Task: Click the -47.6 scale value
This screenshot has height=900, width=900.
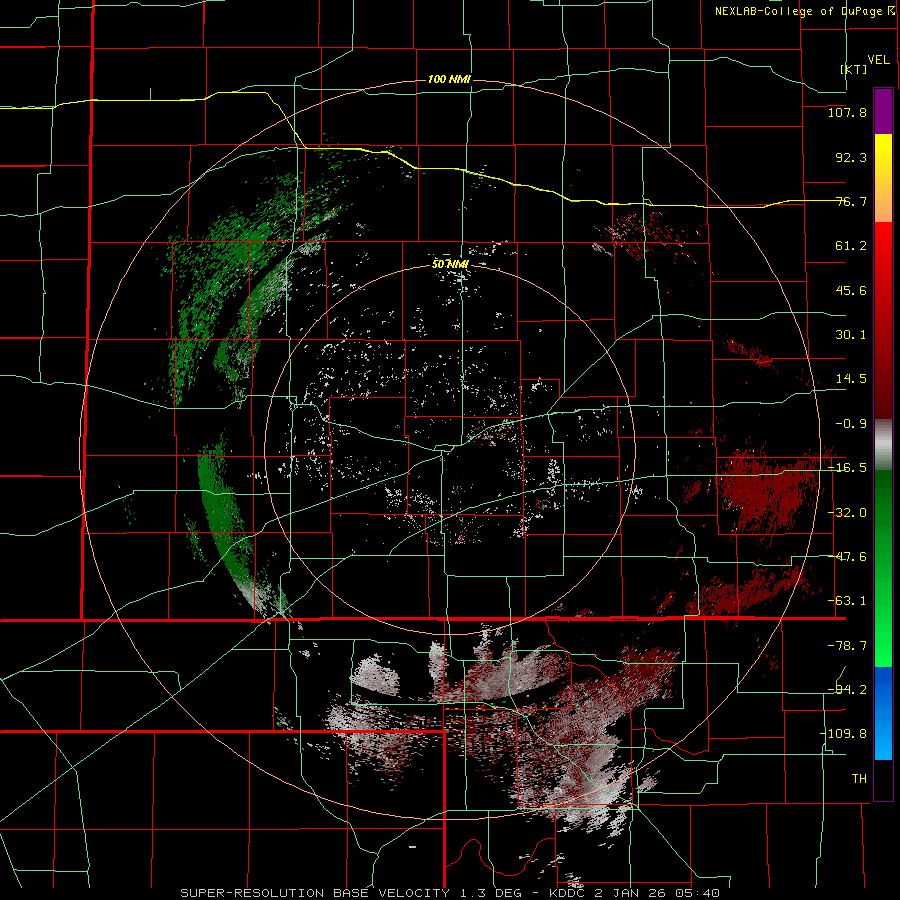Action: coord(847,557)
